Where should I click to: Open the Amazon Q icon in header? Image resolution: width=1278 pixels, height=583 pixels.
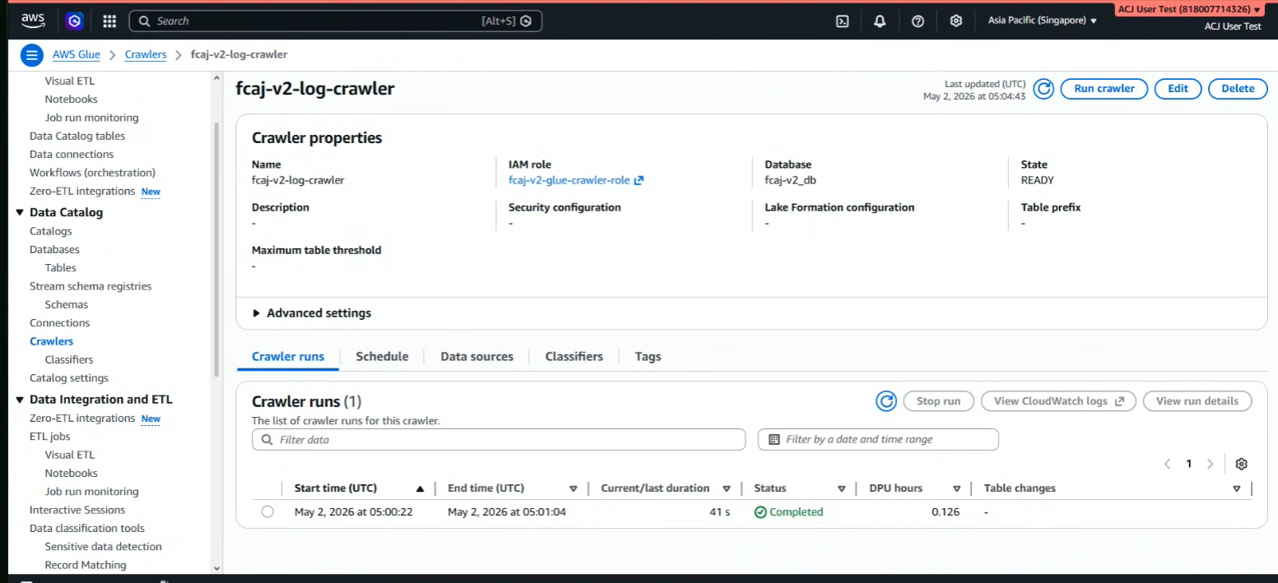pyautogui.click(x=74, y=20)
